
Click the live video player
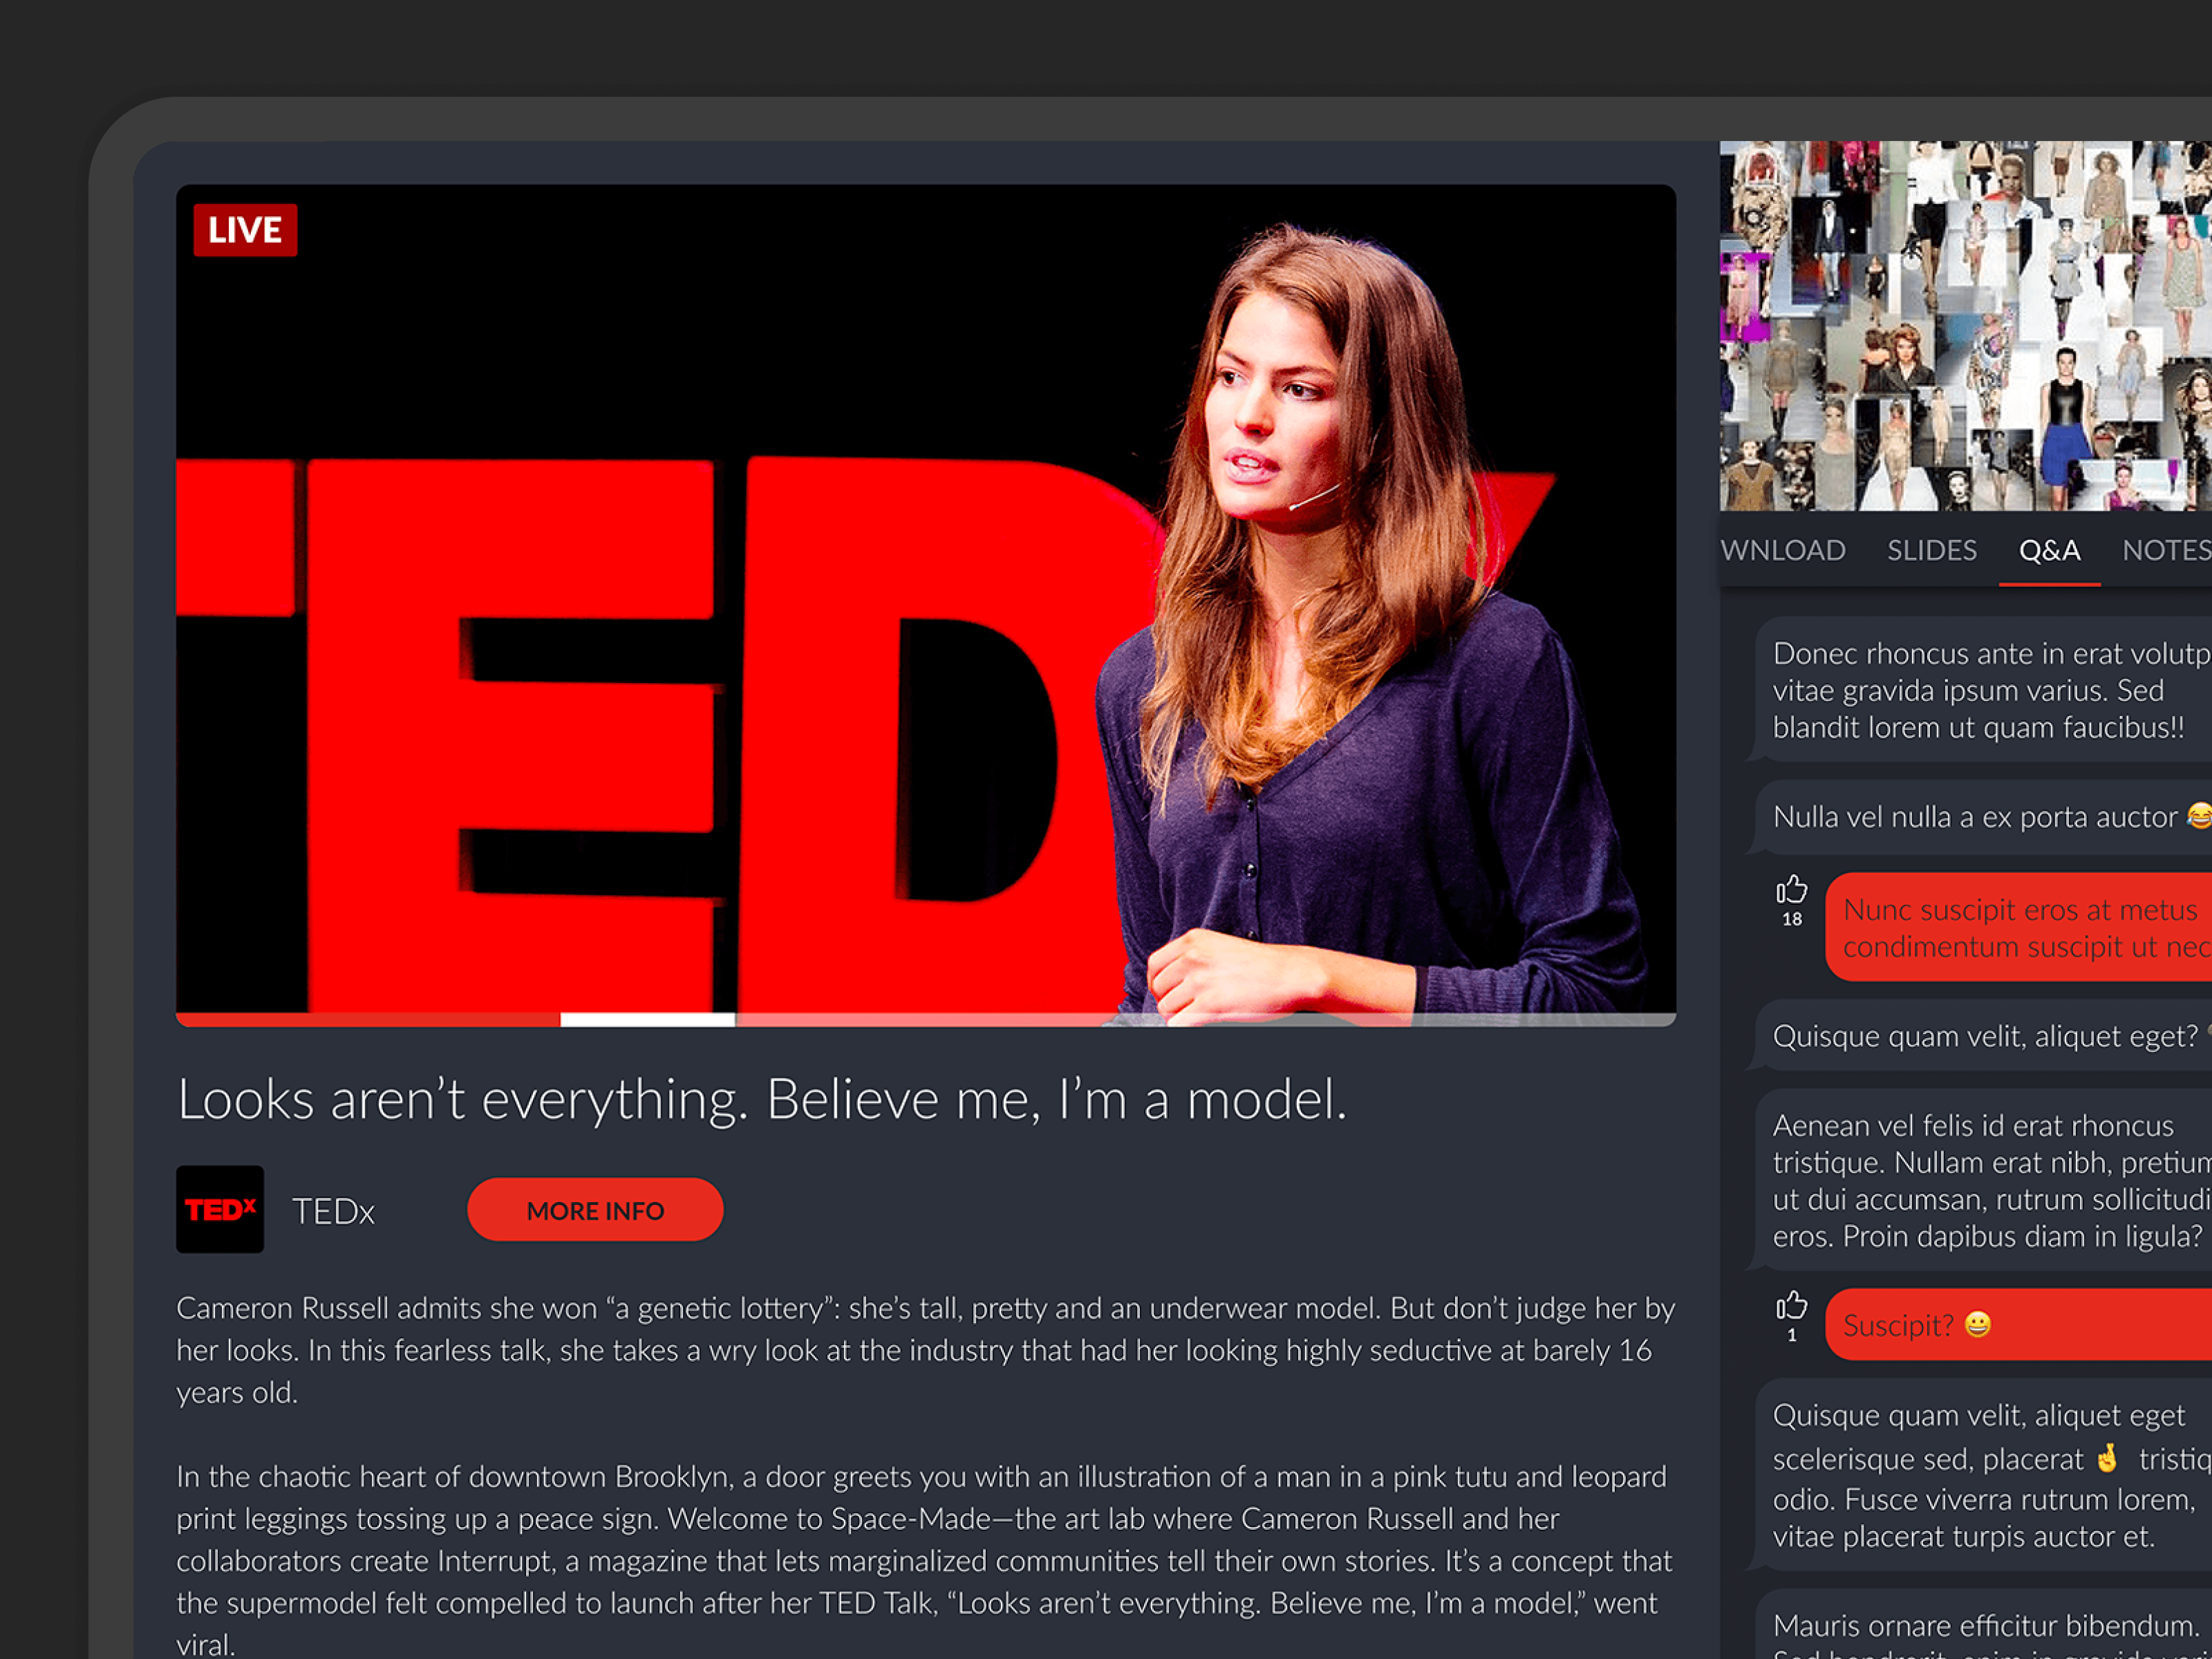tap(926, 605)
